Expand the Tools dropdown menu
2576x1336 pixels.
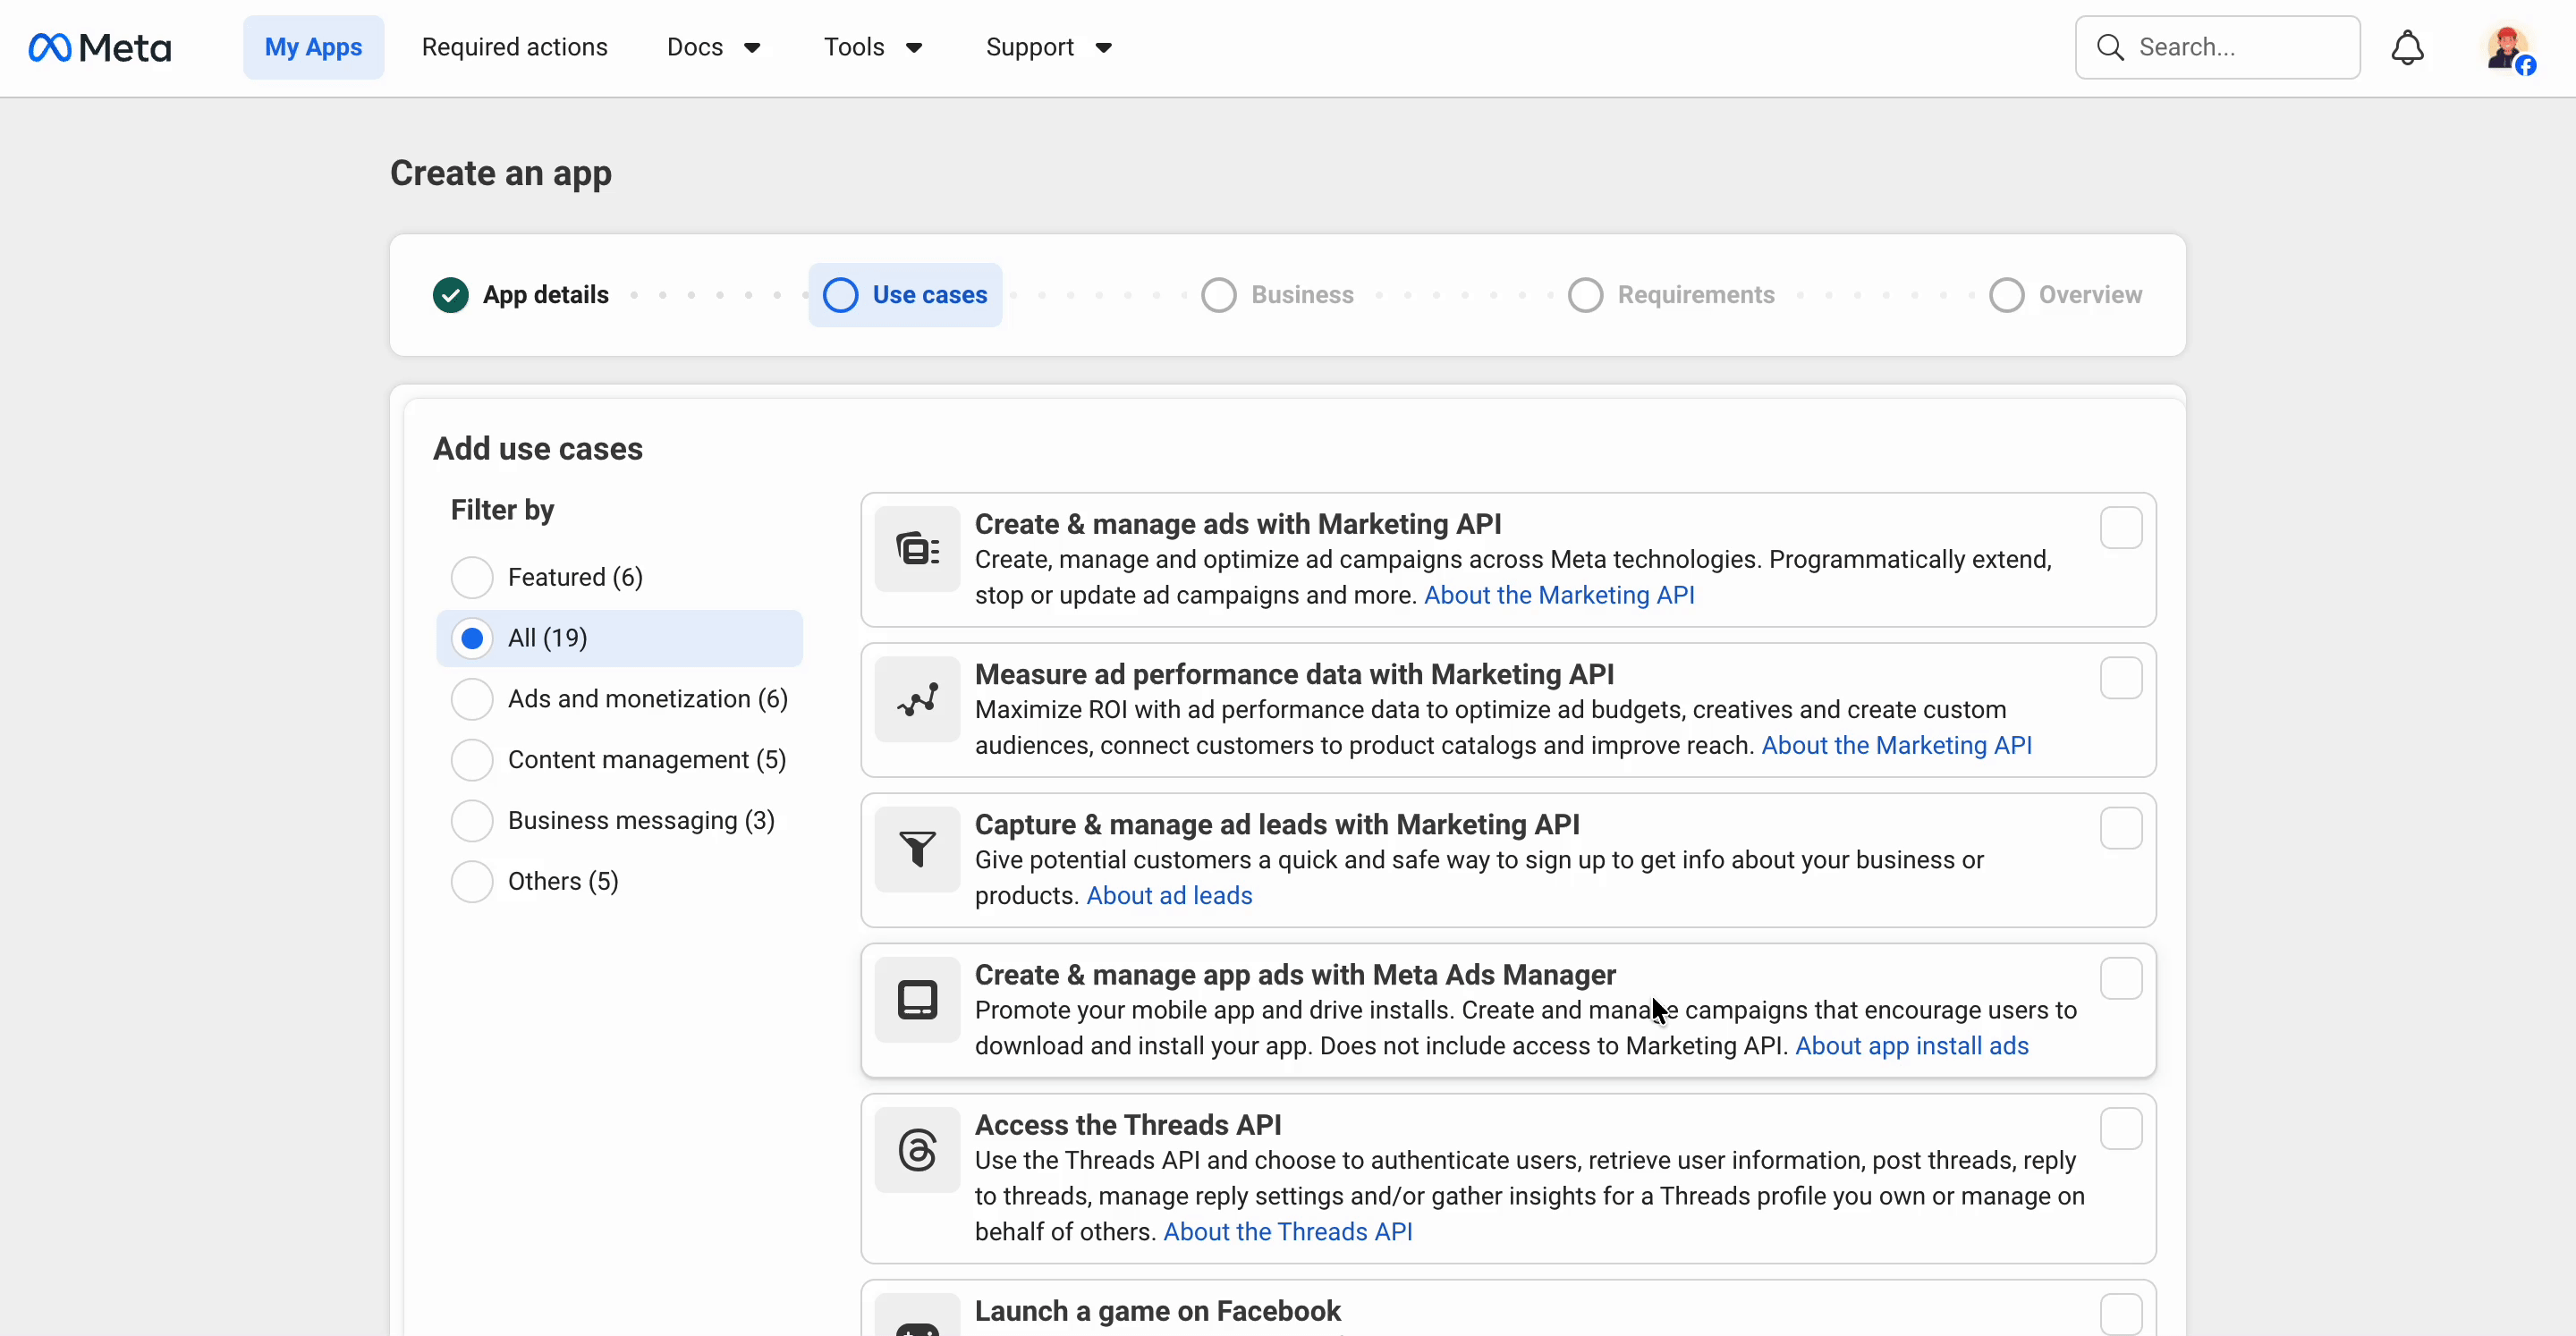tap(873, 47)
